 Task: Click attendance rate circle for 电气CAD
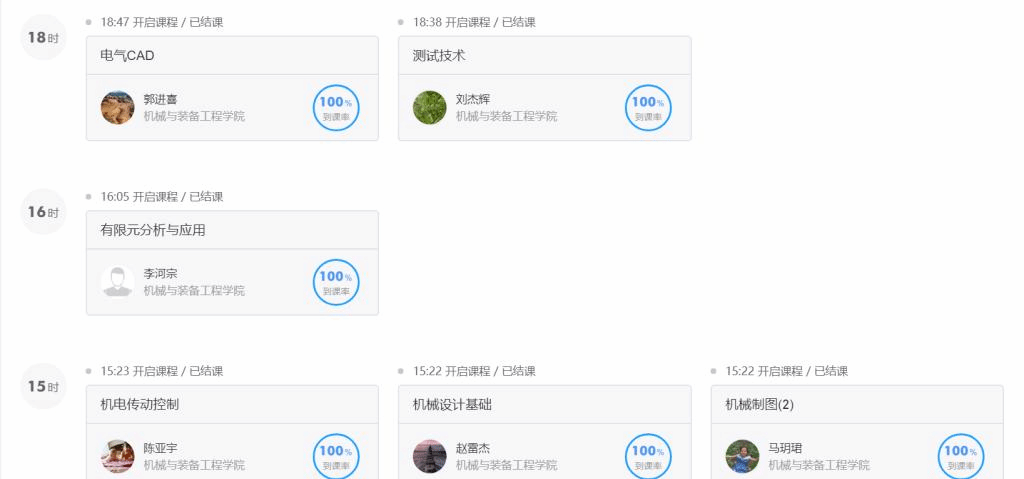pos(336,107)
